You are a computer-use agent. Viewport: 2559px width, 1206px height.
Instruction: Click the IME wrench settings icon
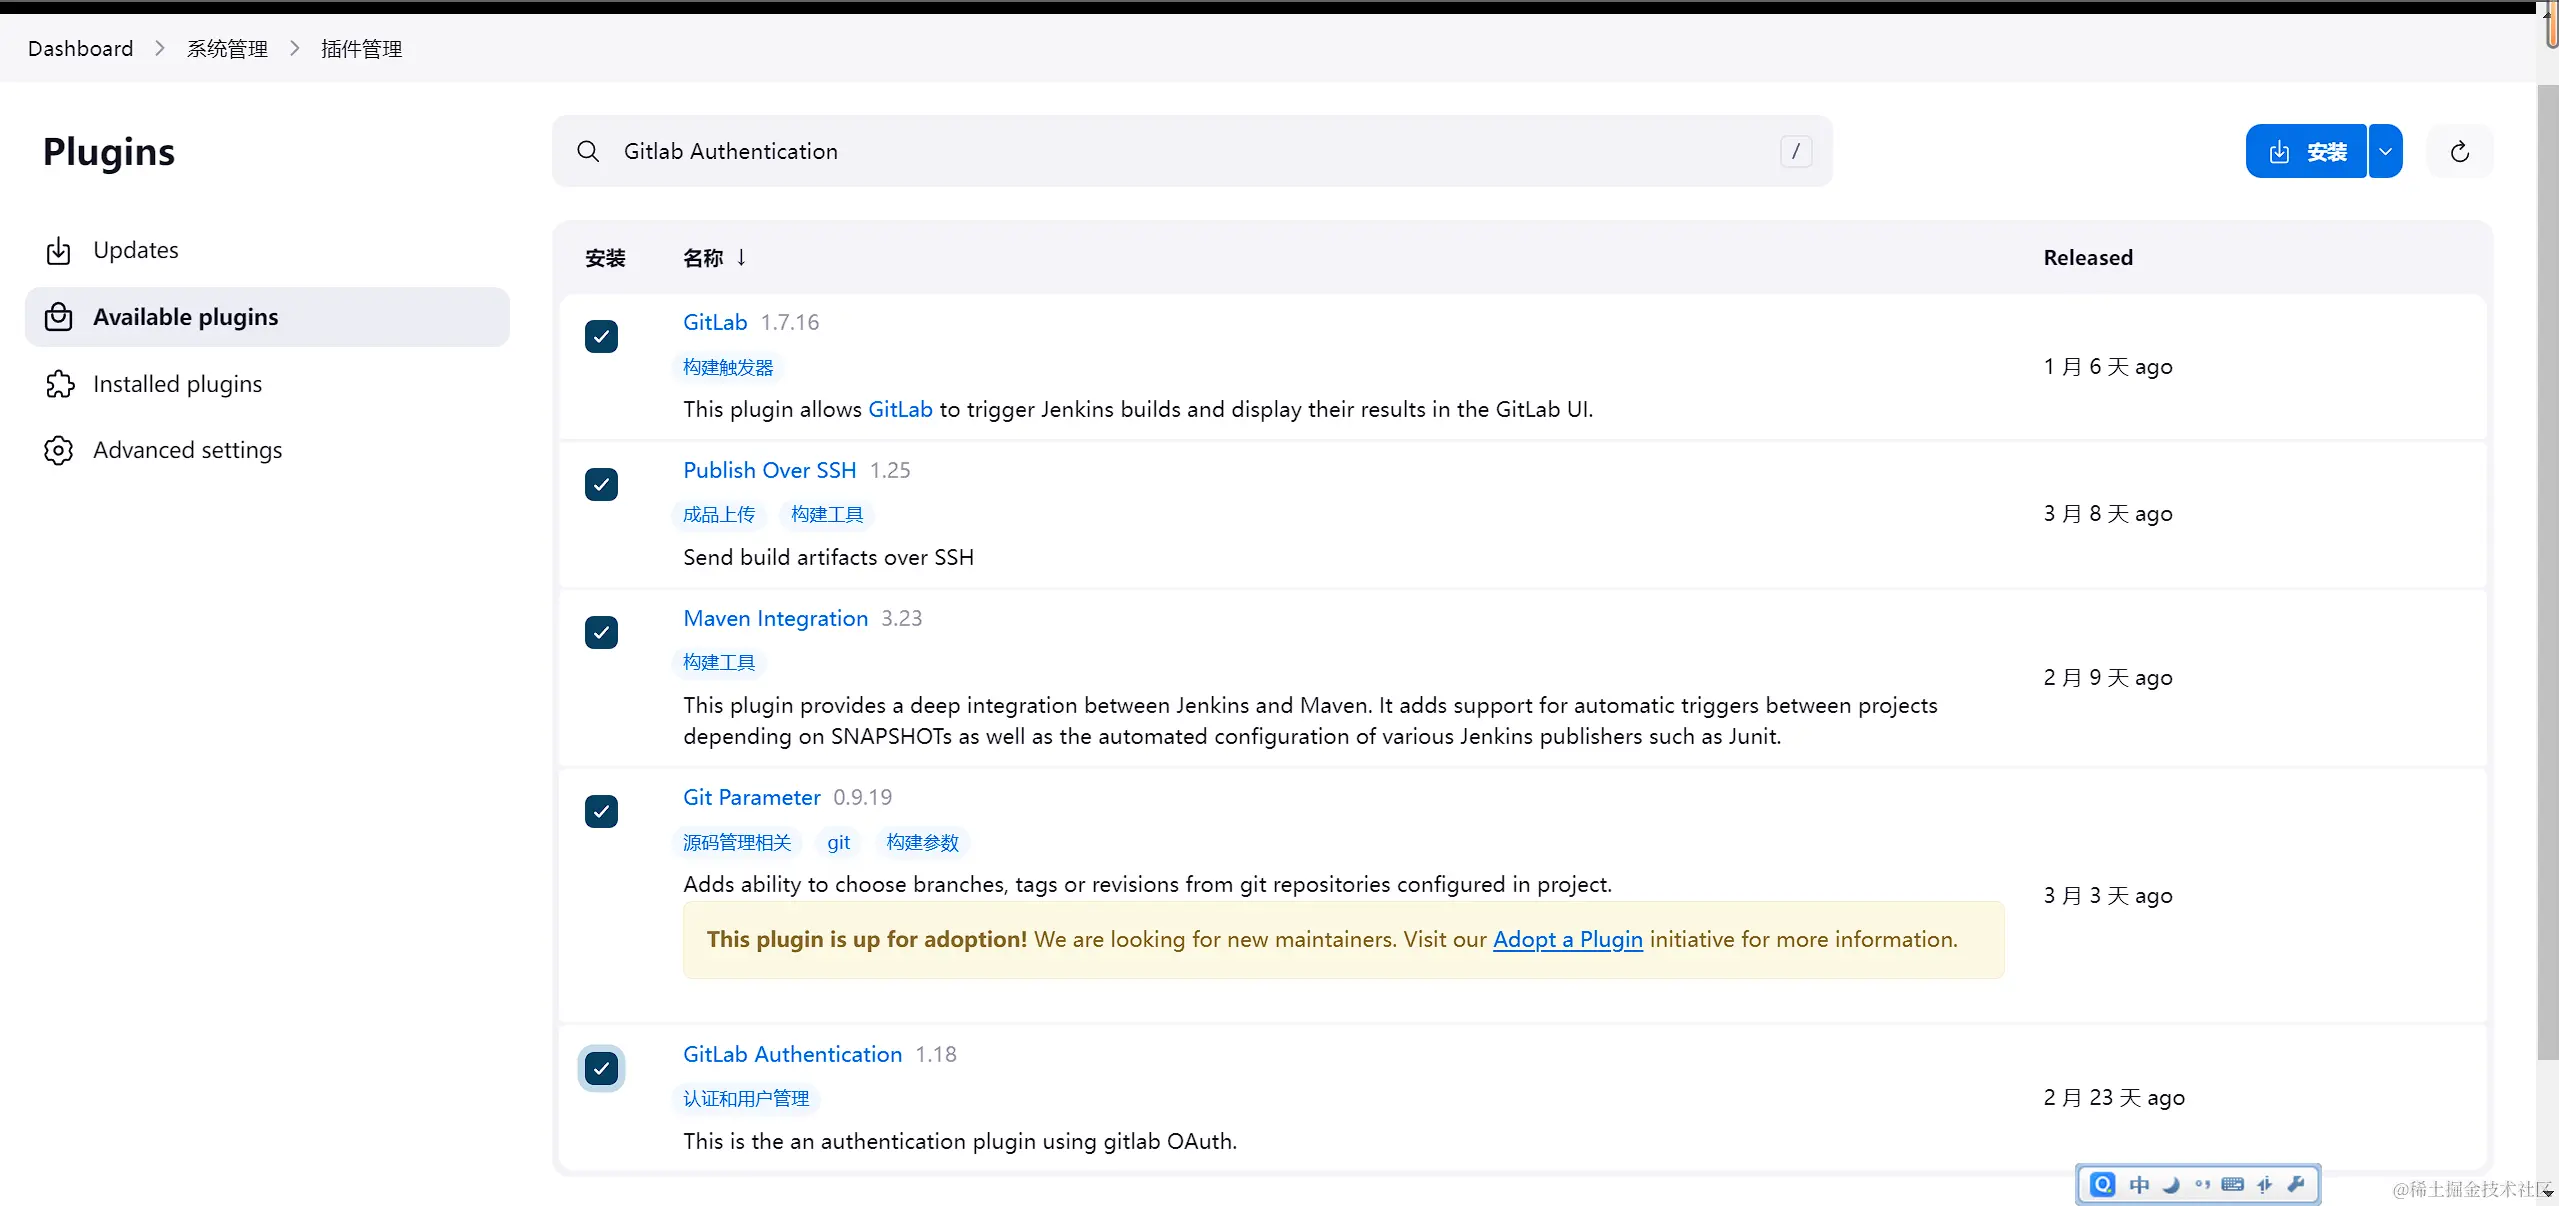pos(2296,1184)
